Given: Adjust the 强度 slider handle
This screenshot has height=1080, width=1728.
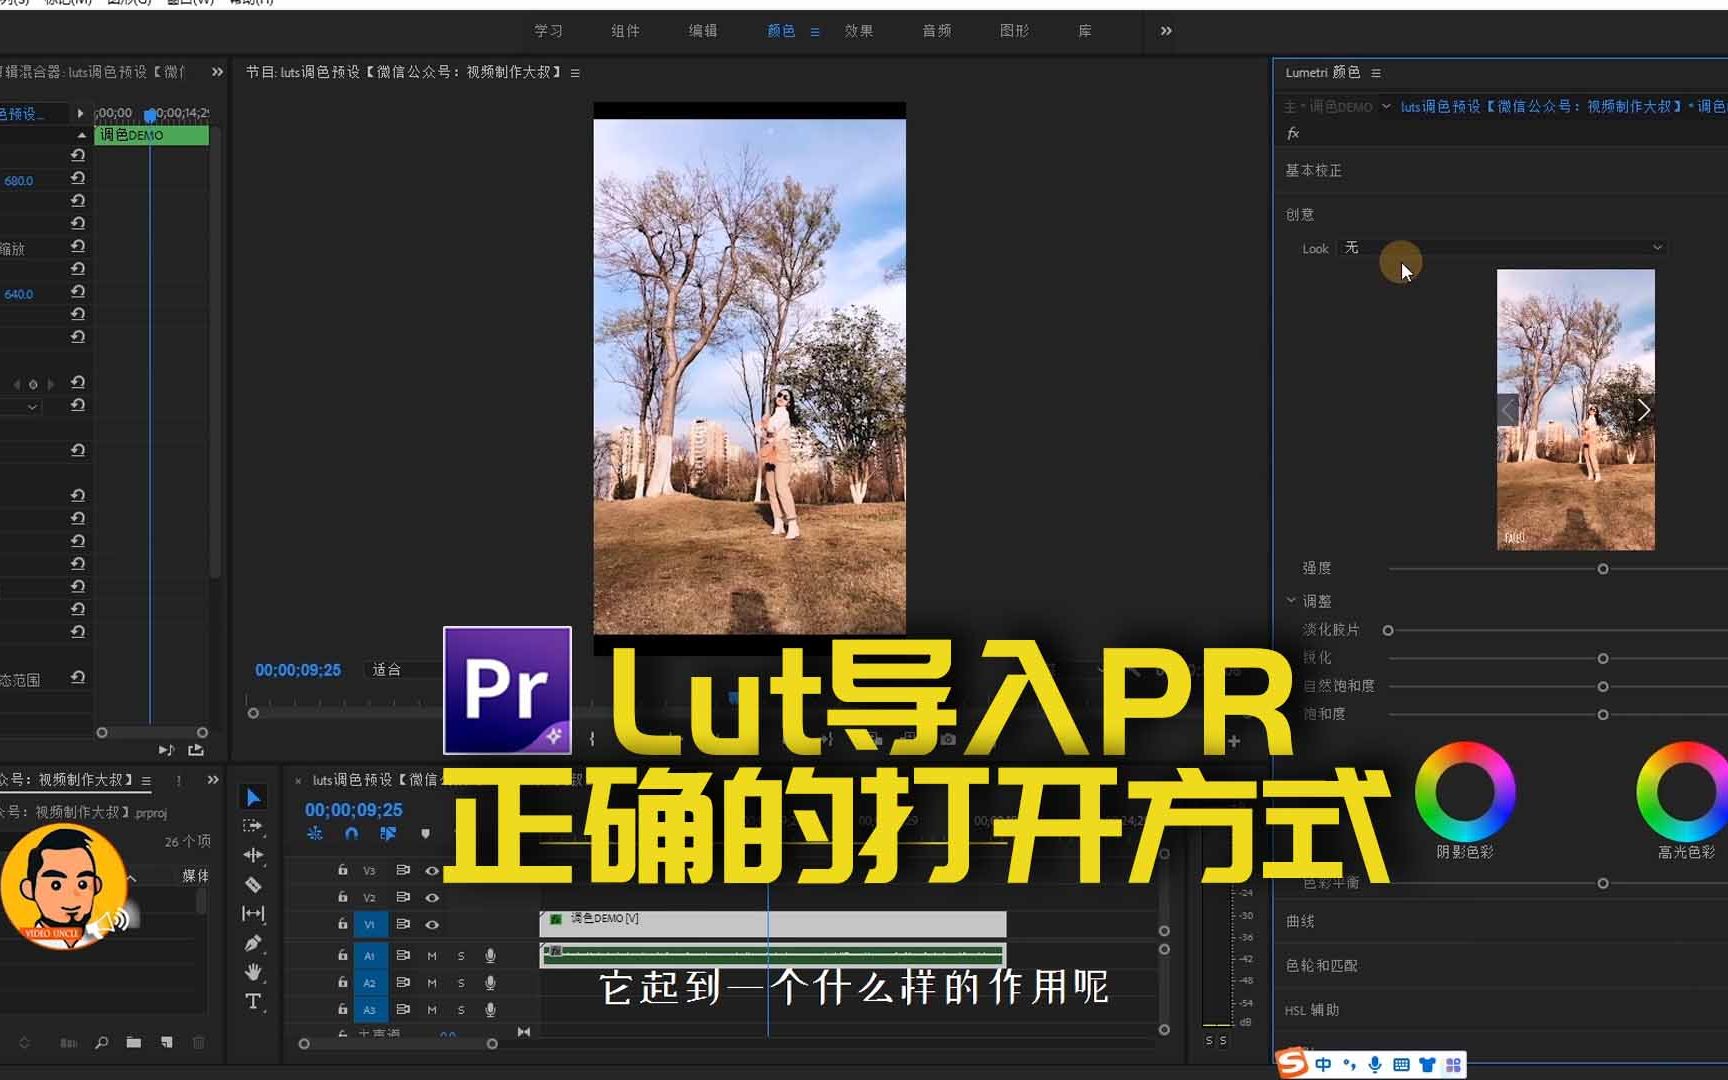Looking at the screenshot, I should click(x=1603, y=569).
